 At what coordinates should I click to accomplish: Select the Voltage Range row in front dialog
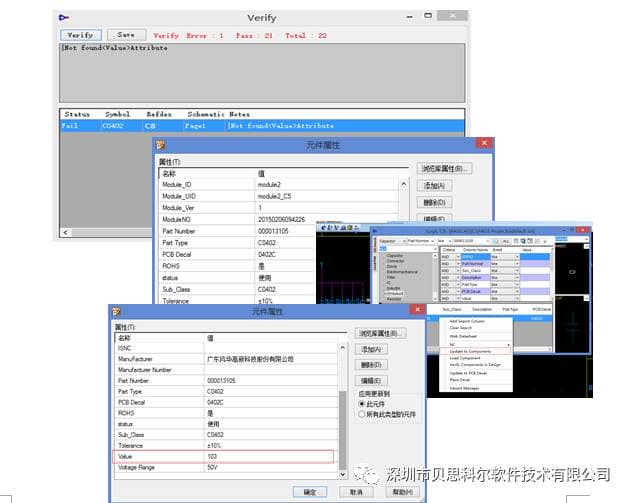point(226,468)
